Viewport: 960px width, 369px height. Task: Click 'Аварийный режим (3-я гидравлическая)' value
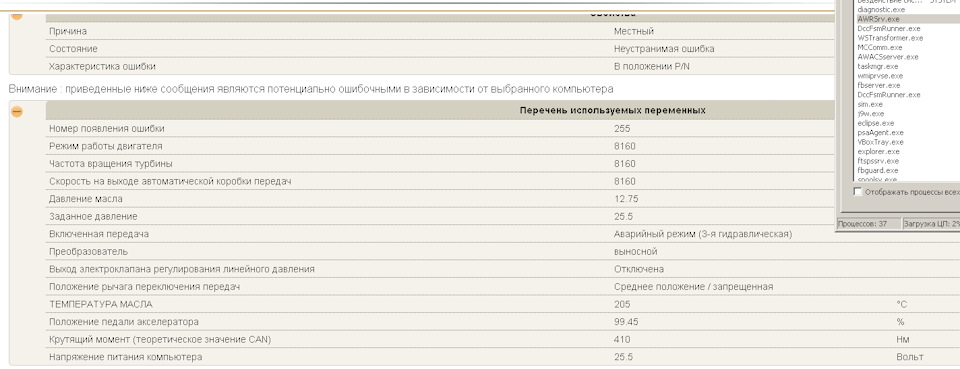coord(703,234)
